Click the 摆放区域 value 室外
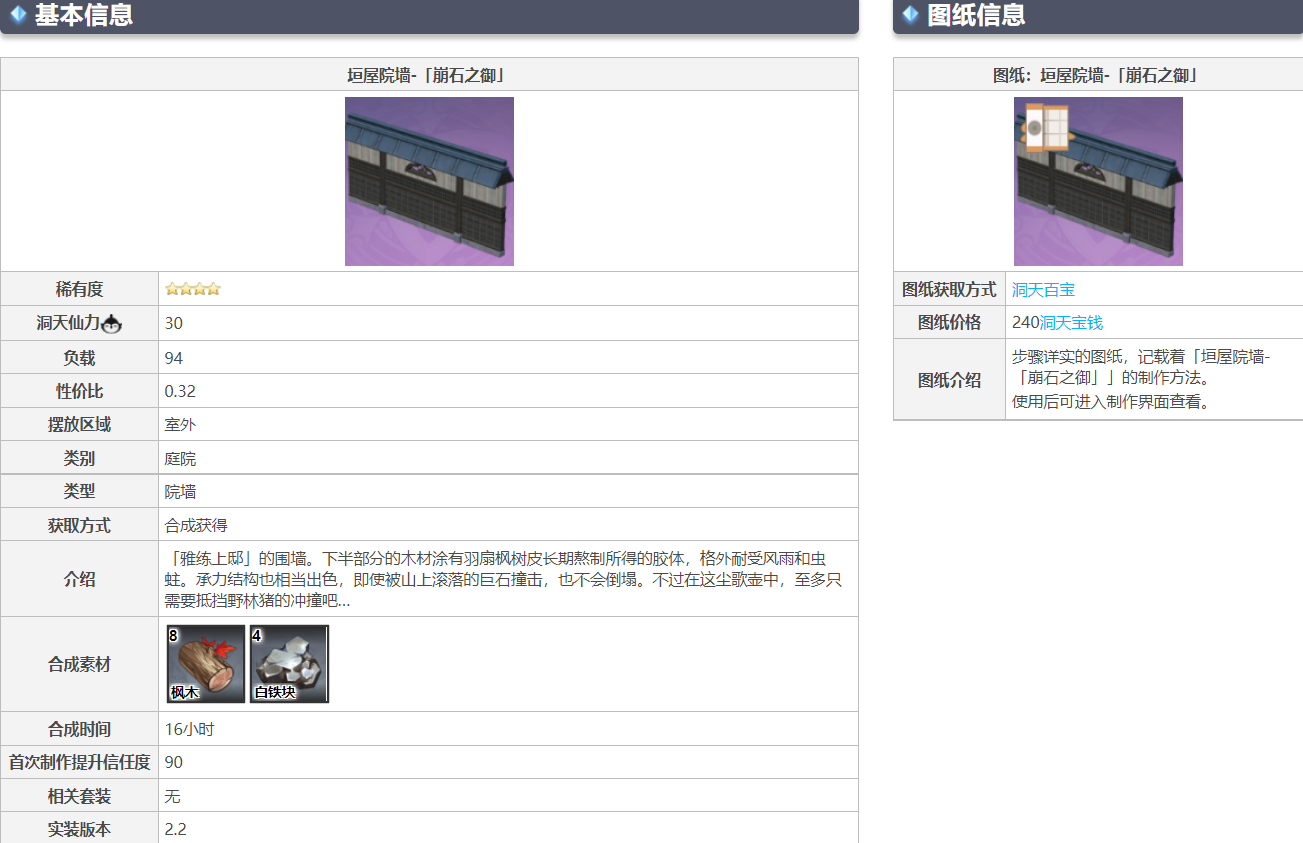The height and width of the screenshot is (843, 1303). point(180,424)
